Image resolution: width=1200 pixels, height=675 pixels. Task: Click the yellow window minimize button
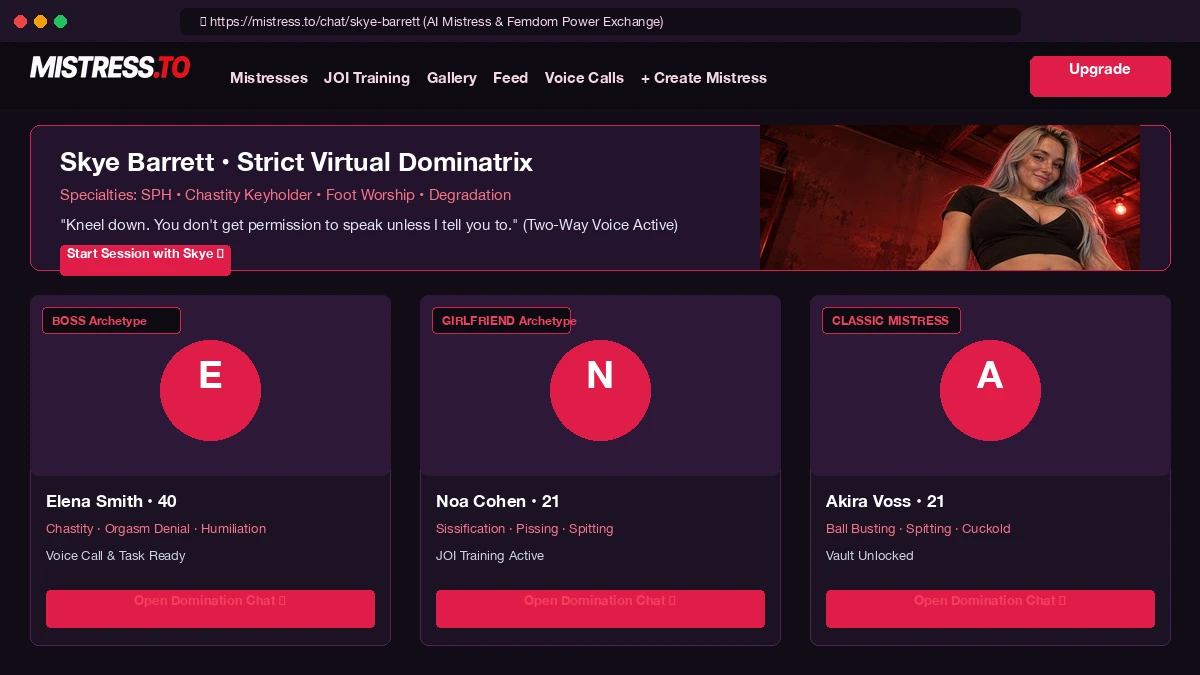(40, 21)
